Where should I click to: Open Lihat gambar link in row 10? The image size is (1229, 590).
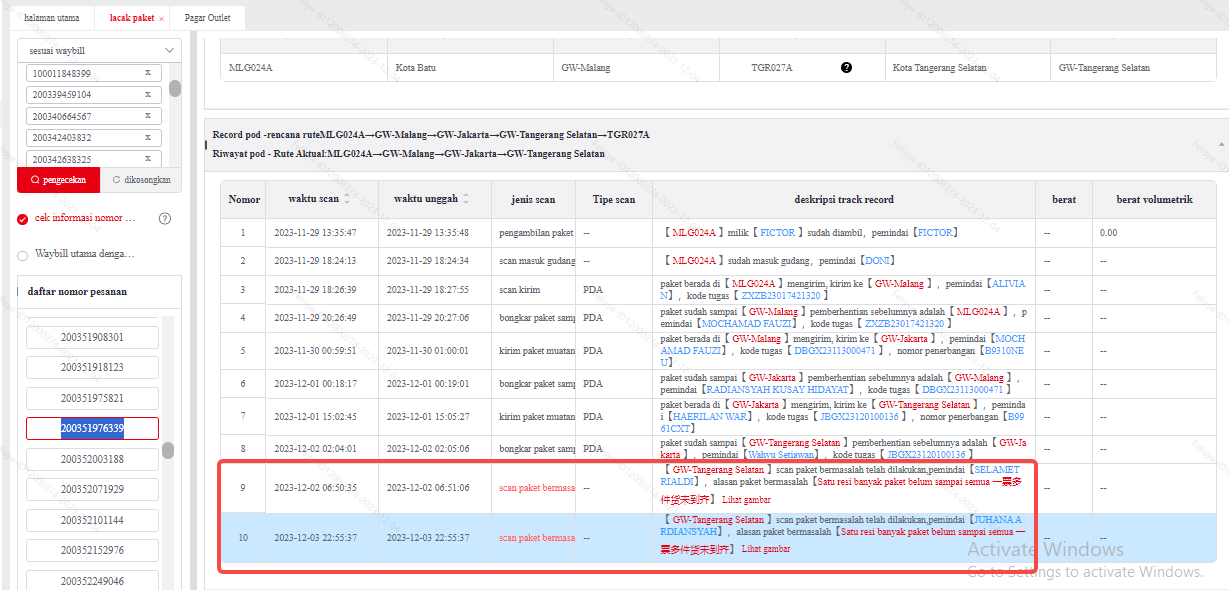[766, 549]
